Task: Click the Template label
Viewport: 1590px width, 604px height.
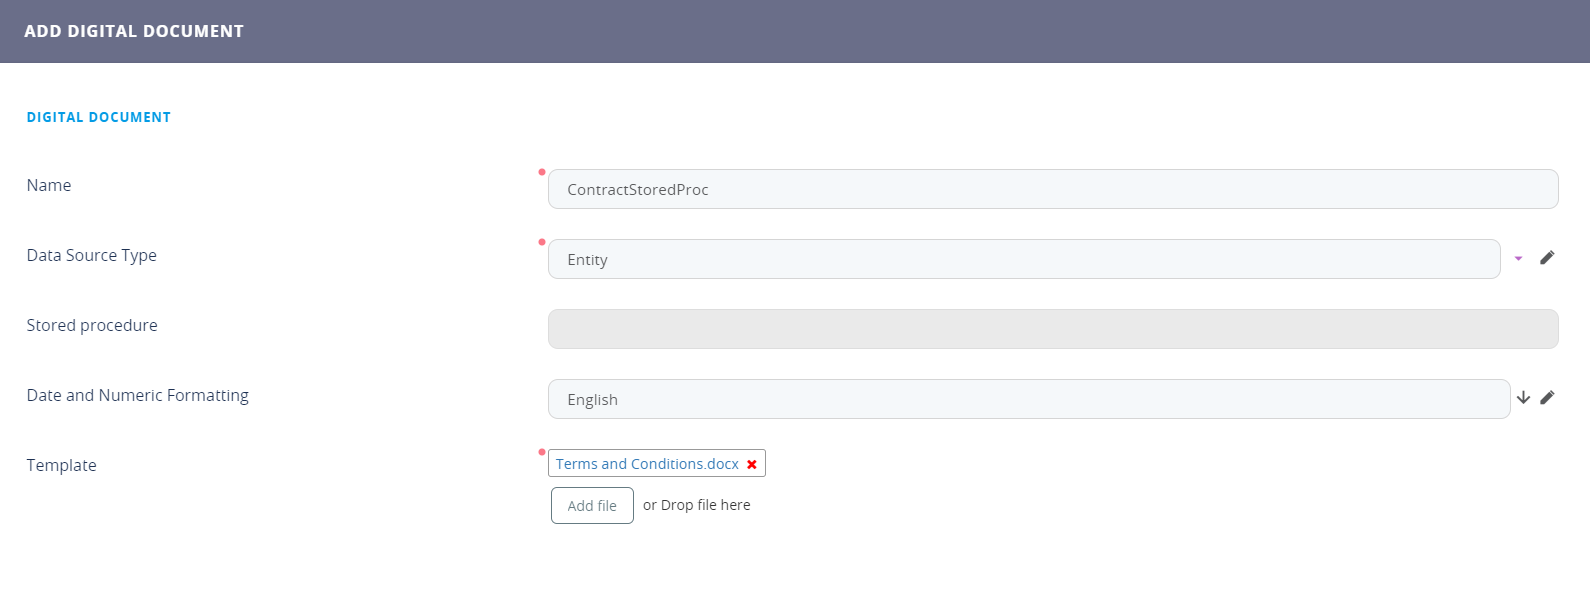Action: [x=62, y=465]
